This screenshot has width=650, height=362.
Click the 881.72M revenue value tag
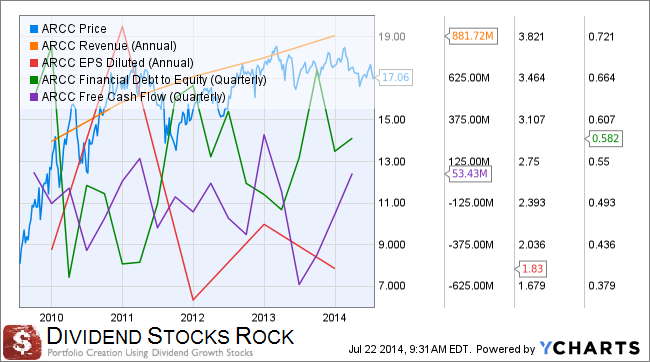click(x=472, y=36)
